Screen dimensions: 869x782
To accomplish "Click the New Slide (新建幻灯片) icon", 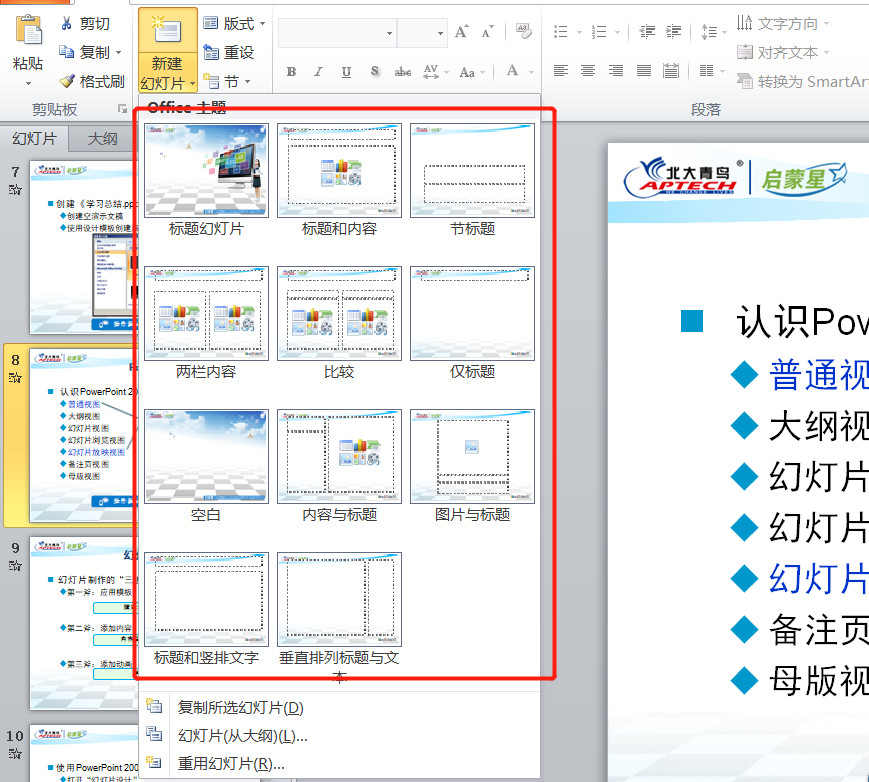I will (x=166, y=30).
